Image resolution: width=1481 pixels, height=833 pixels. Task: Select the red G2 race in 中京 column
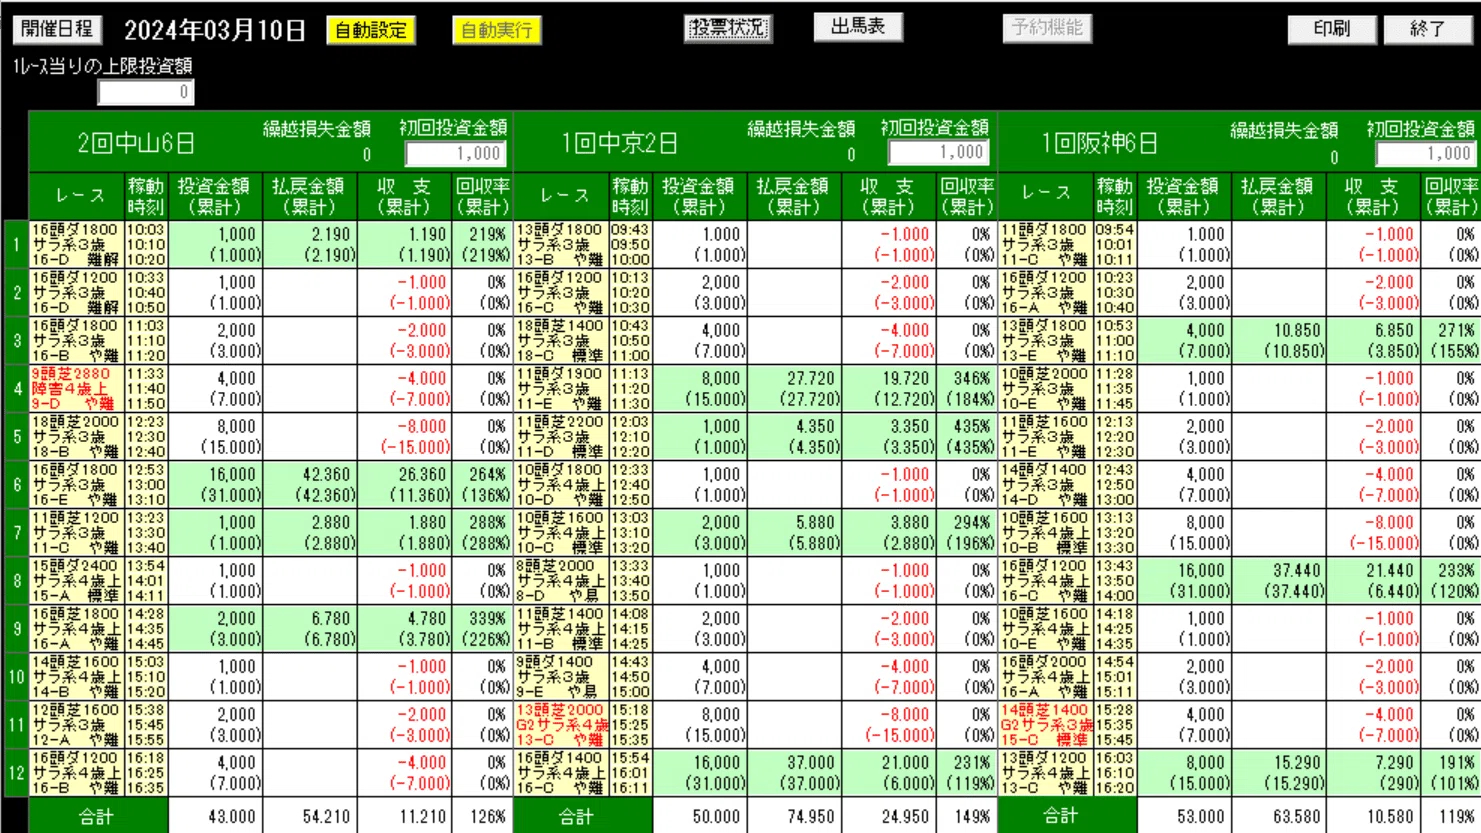[561, 724]
